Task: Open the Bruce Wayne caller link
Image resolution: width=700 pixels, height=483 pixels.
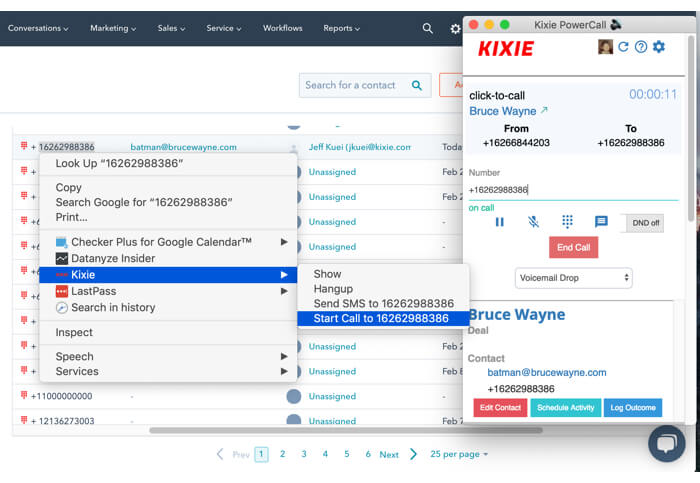Action: point(502,111)
